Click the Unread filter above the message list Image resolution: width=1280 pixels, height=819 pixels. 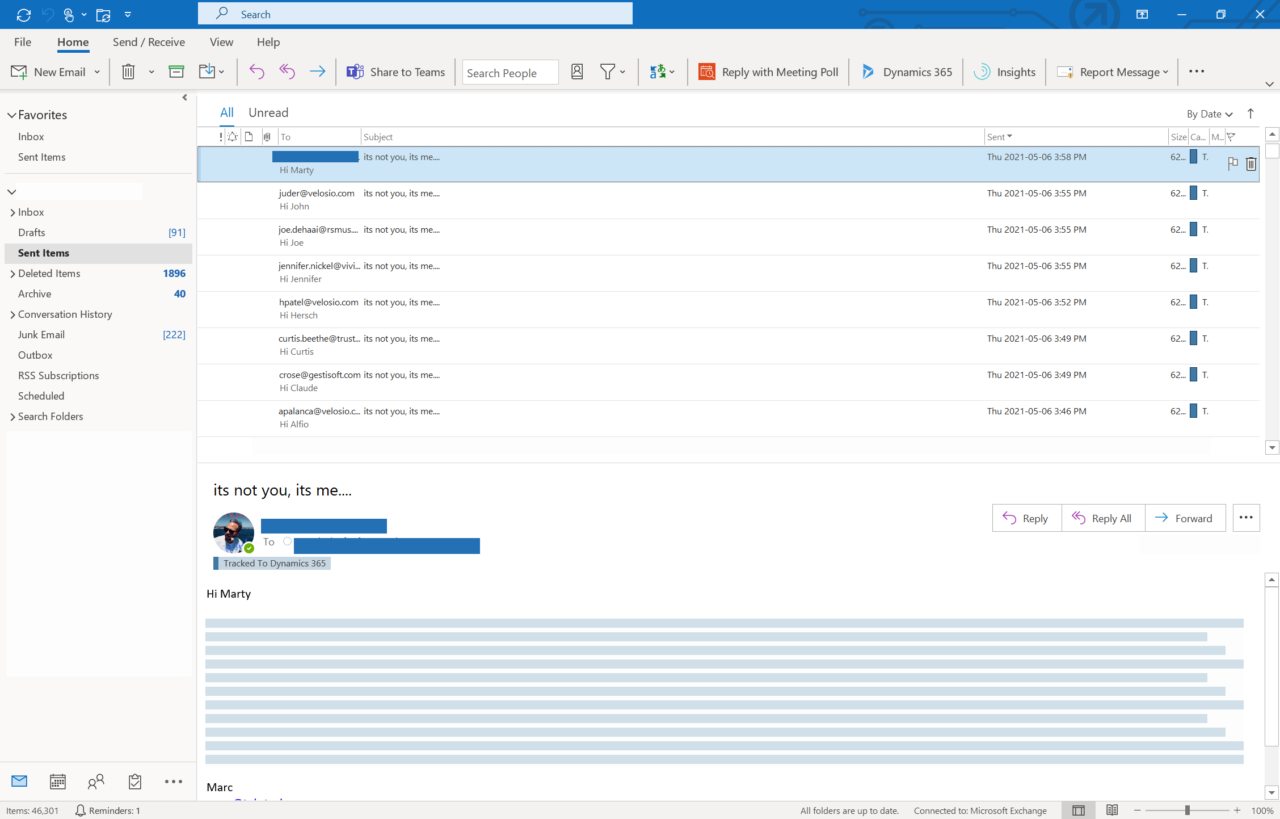(268, 112)
